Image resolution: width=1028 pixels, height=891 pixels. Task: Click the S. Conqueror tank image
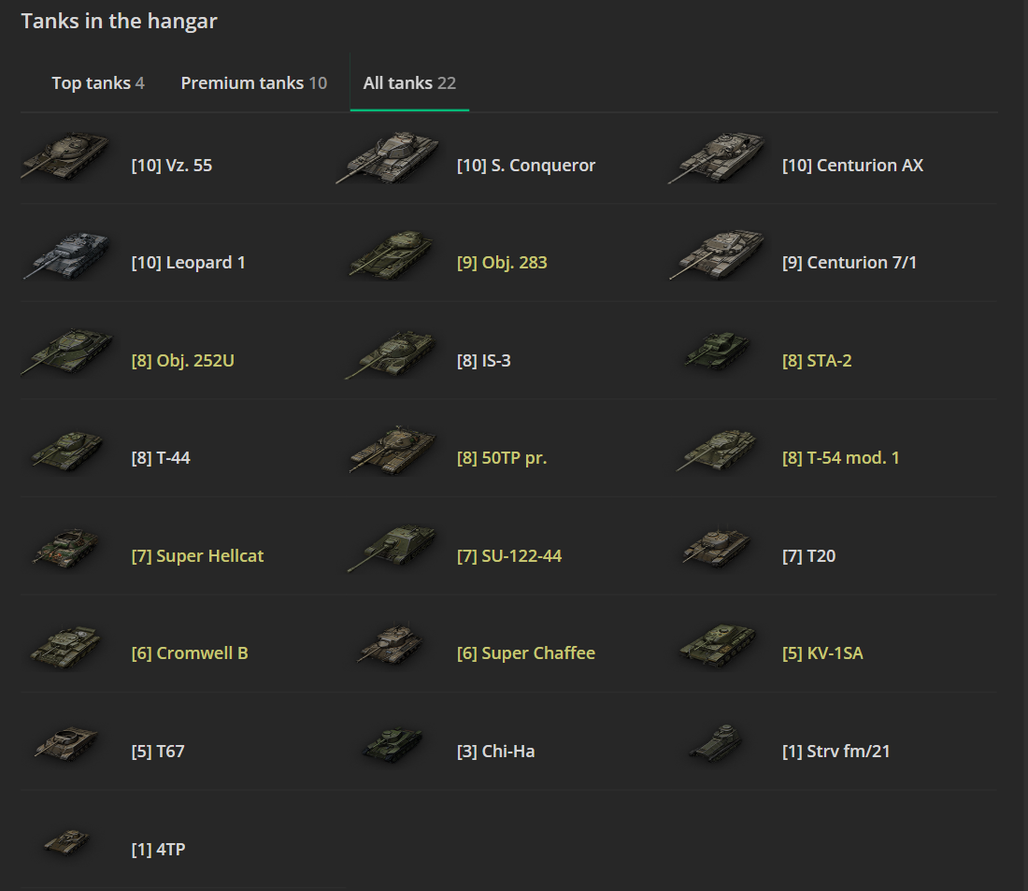tap(387, 157)
